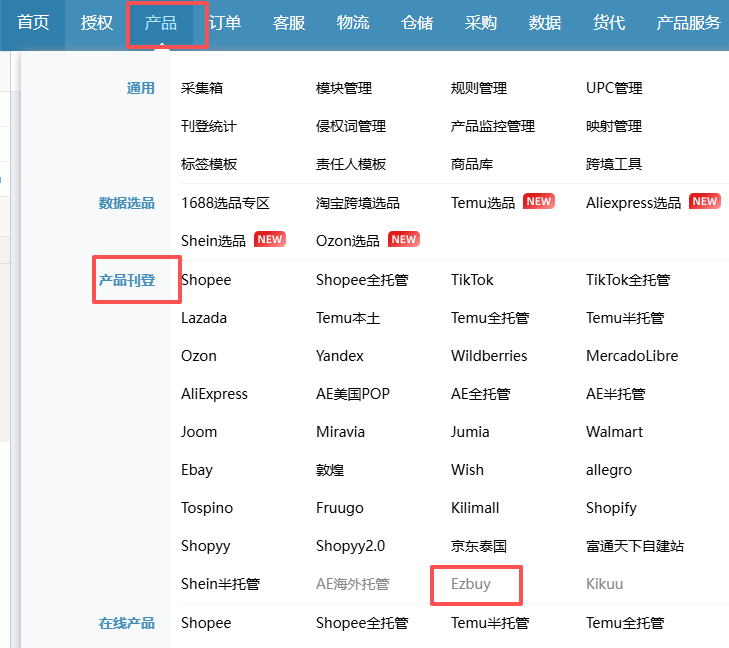Select Walmart from product listing
This screenshot has width=729, height=648.
coord(615,432)
